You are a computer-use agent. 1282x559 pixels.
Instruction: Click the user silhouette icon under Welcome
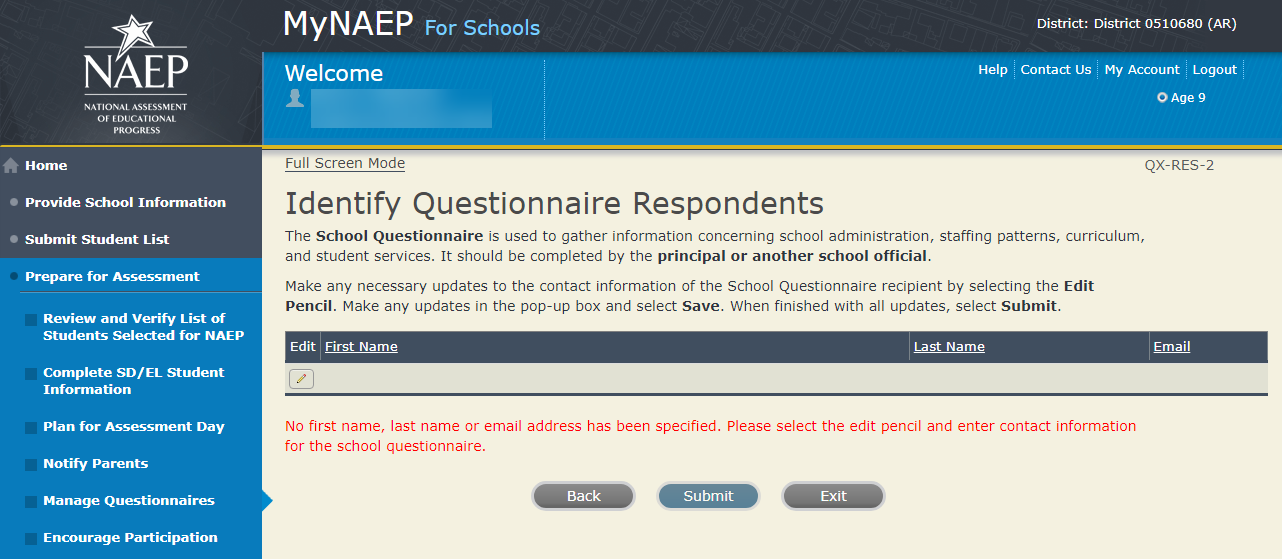pyautogui.click(x=295, y=98)
